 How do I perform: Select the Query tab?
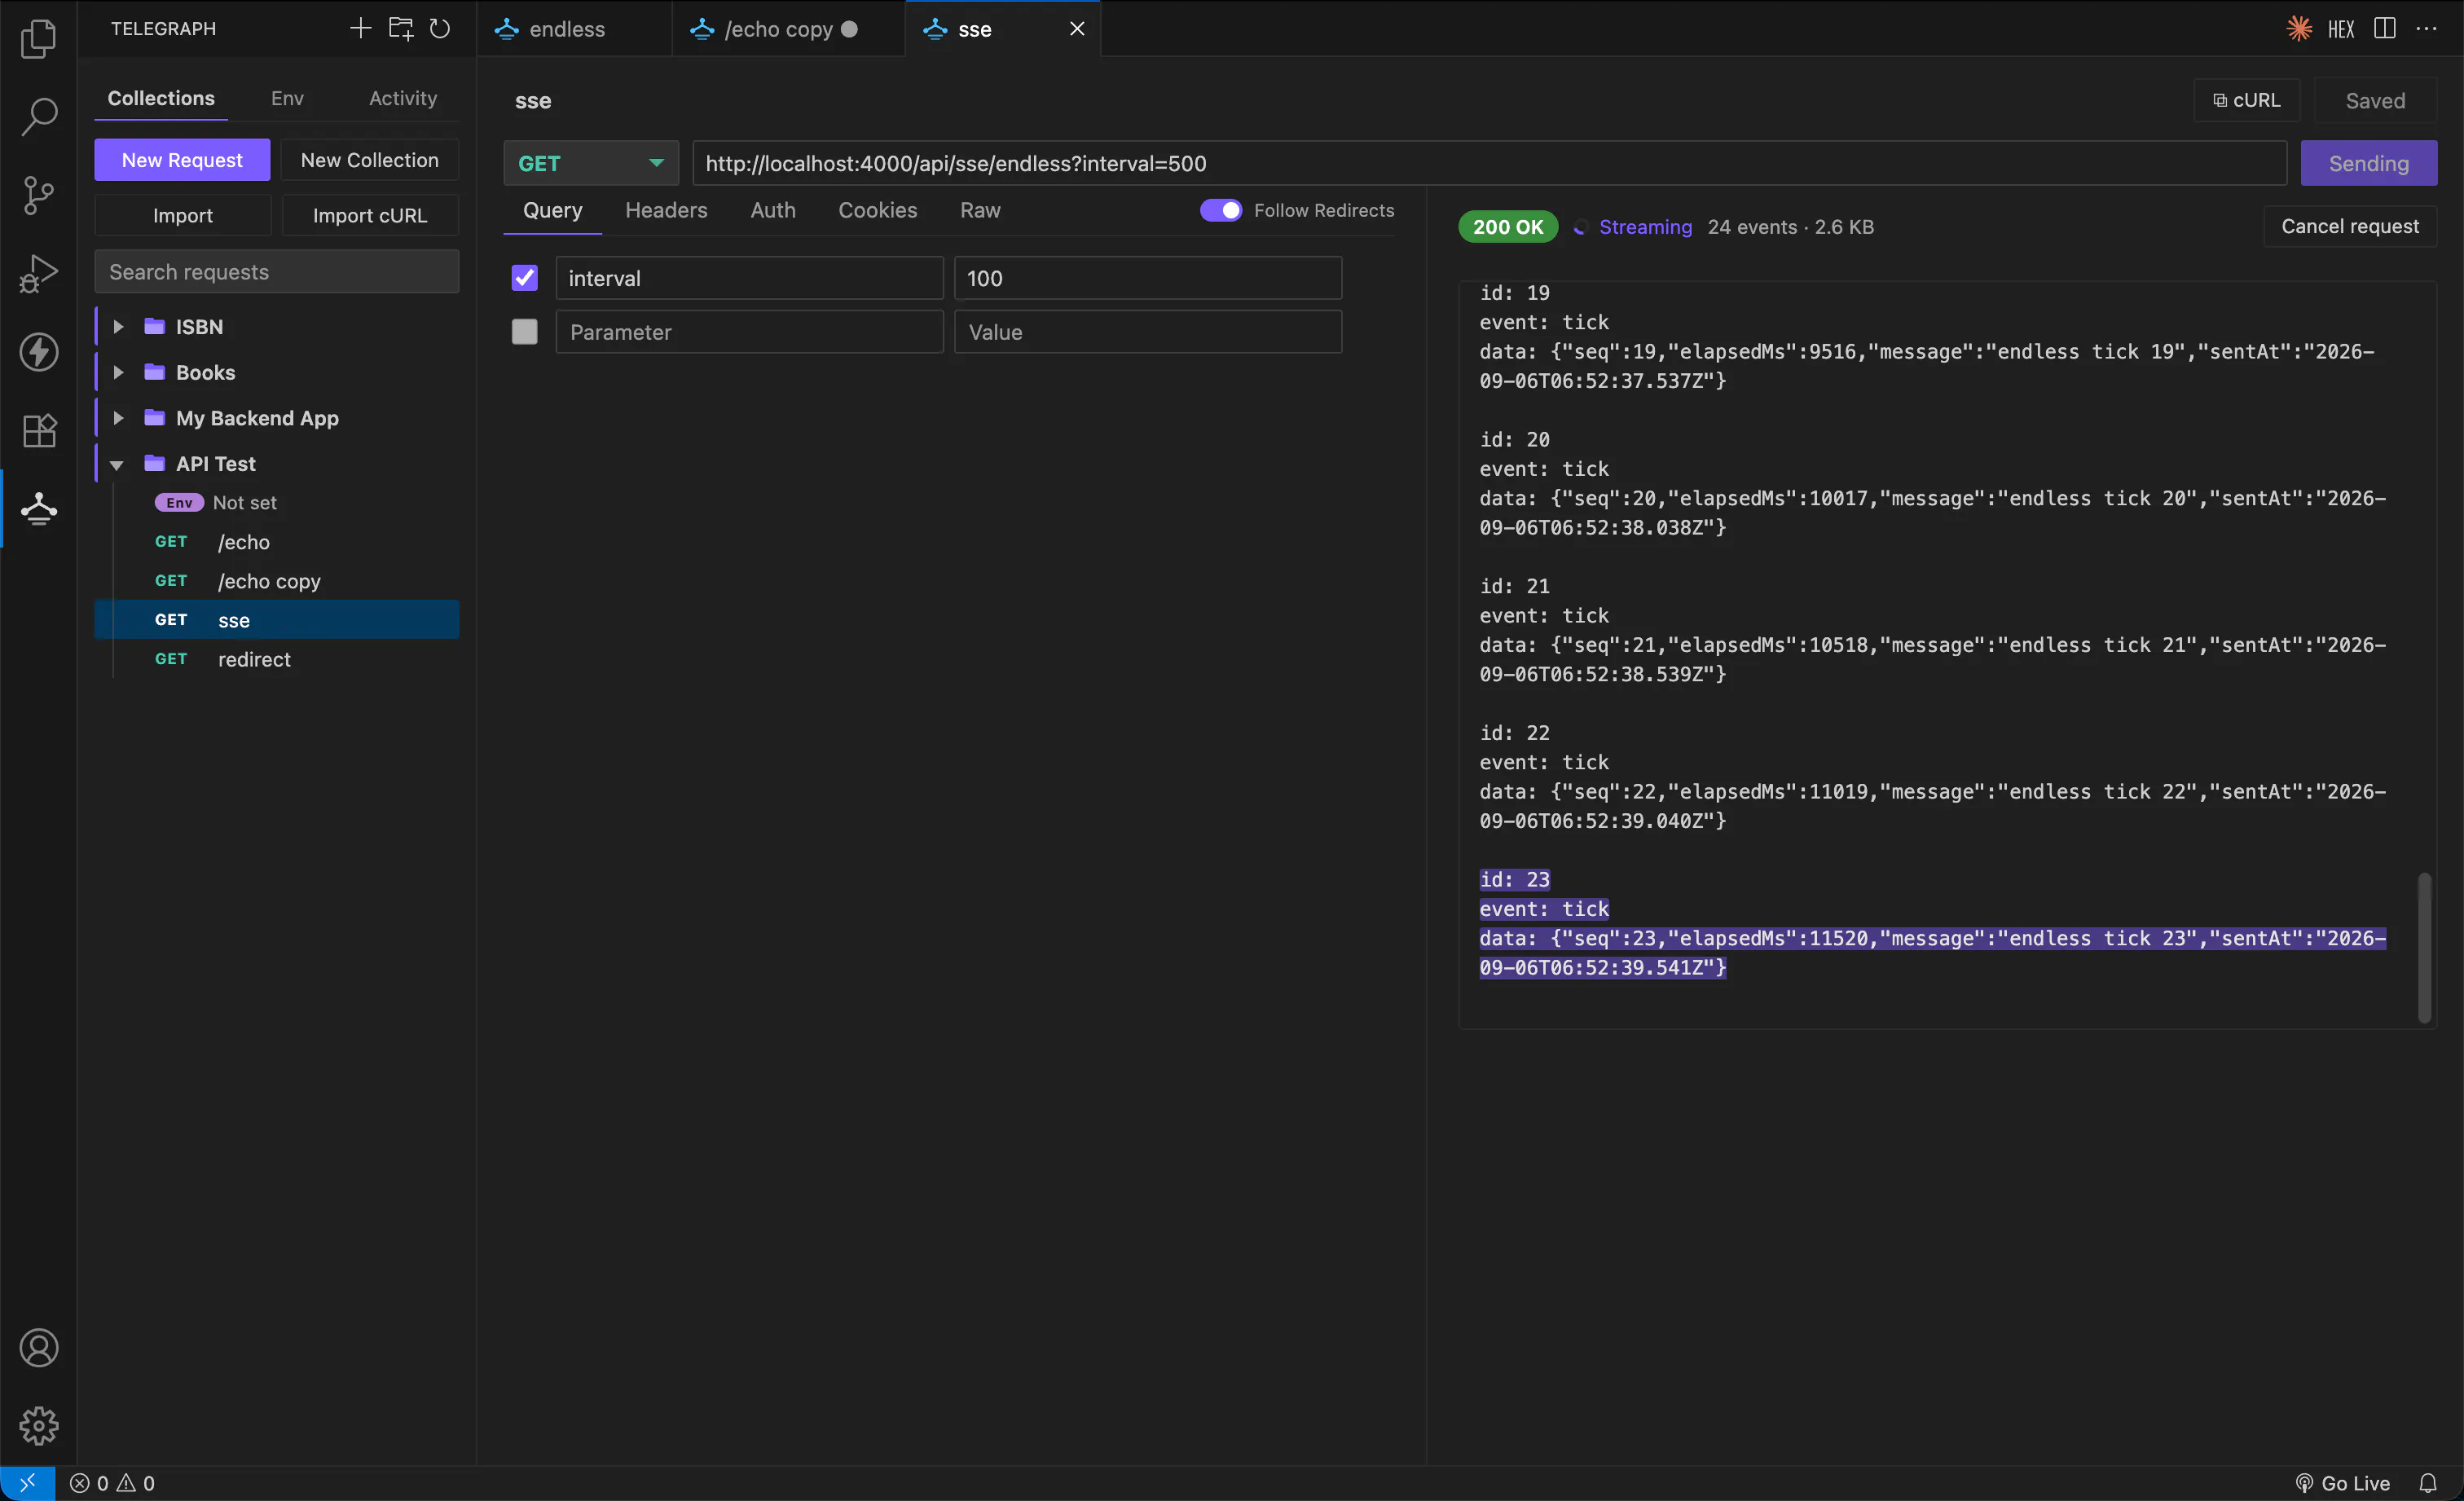552,210
